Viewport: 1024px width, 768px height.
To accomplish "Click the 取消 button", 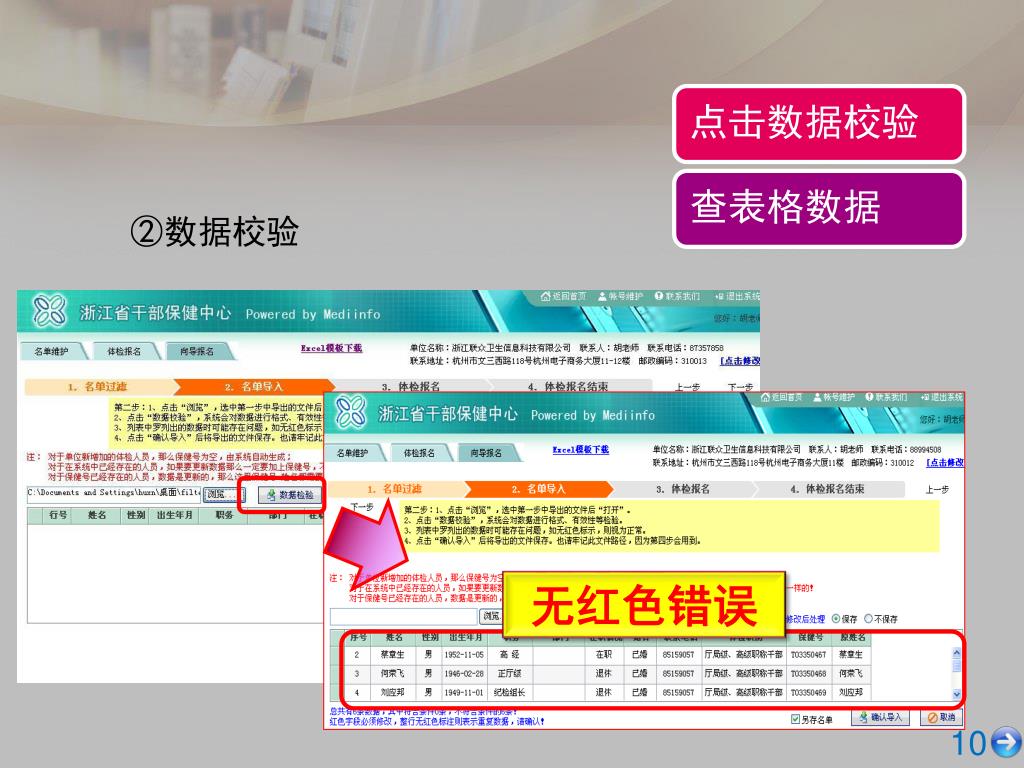I will (x=941, y=717).
